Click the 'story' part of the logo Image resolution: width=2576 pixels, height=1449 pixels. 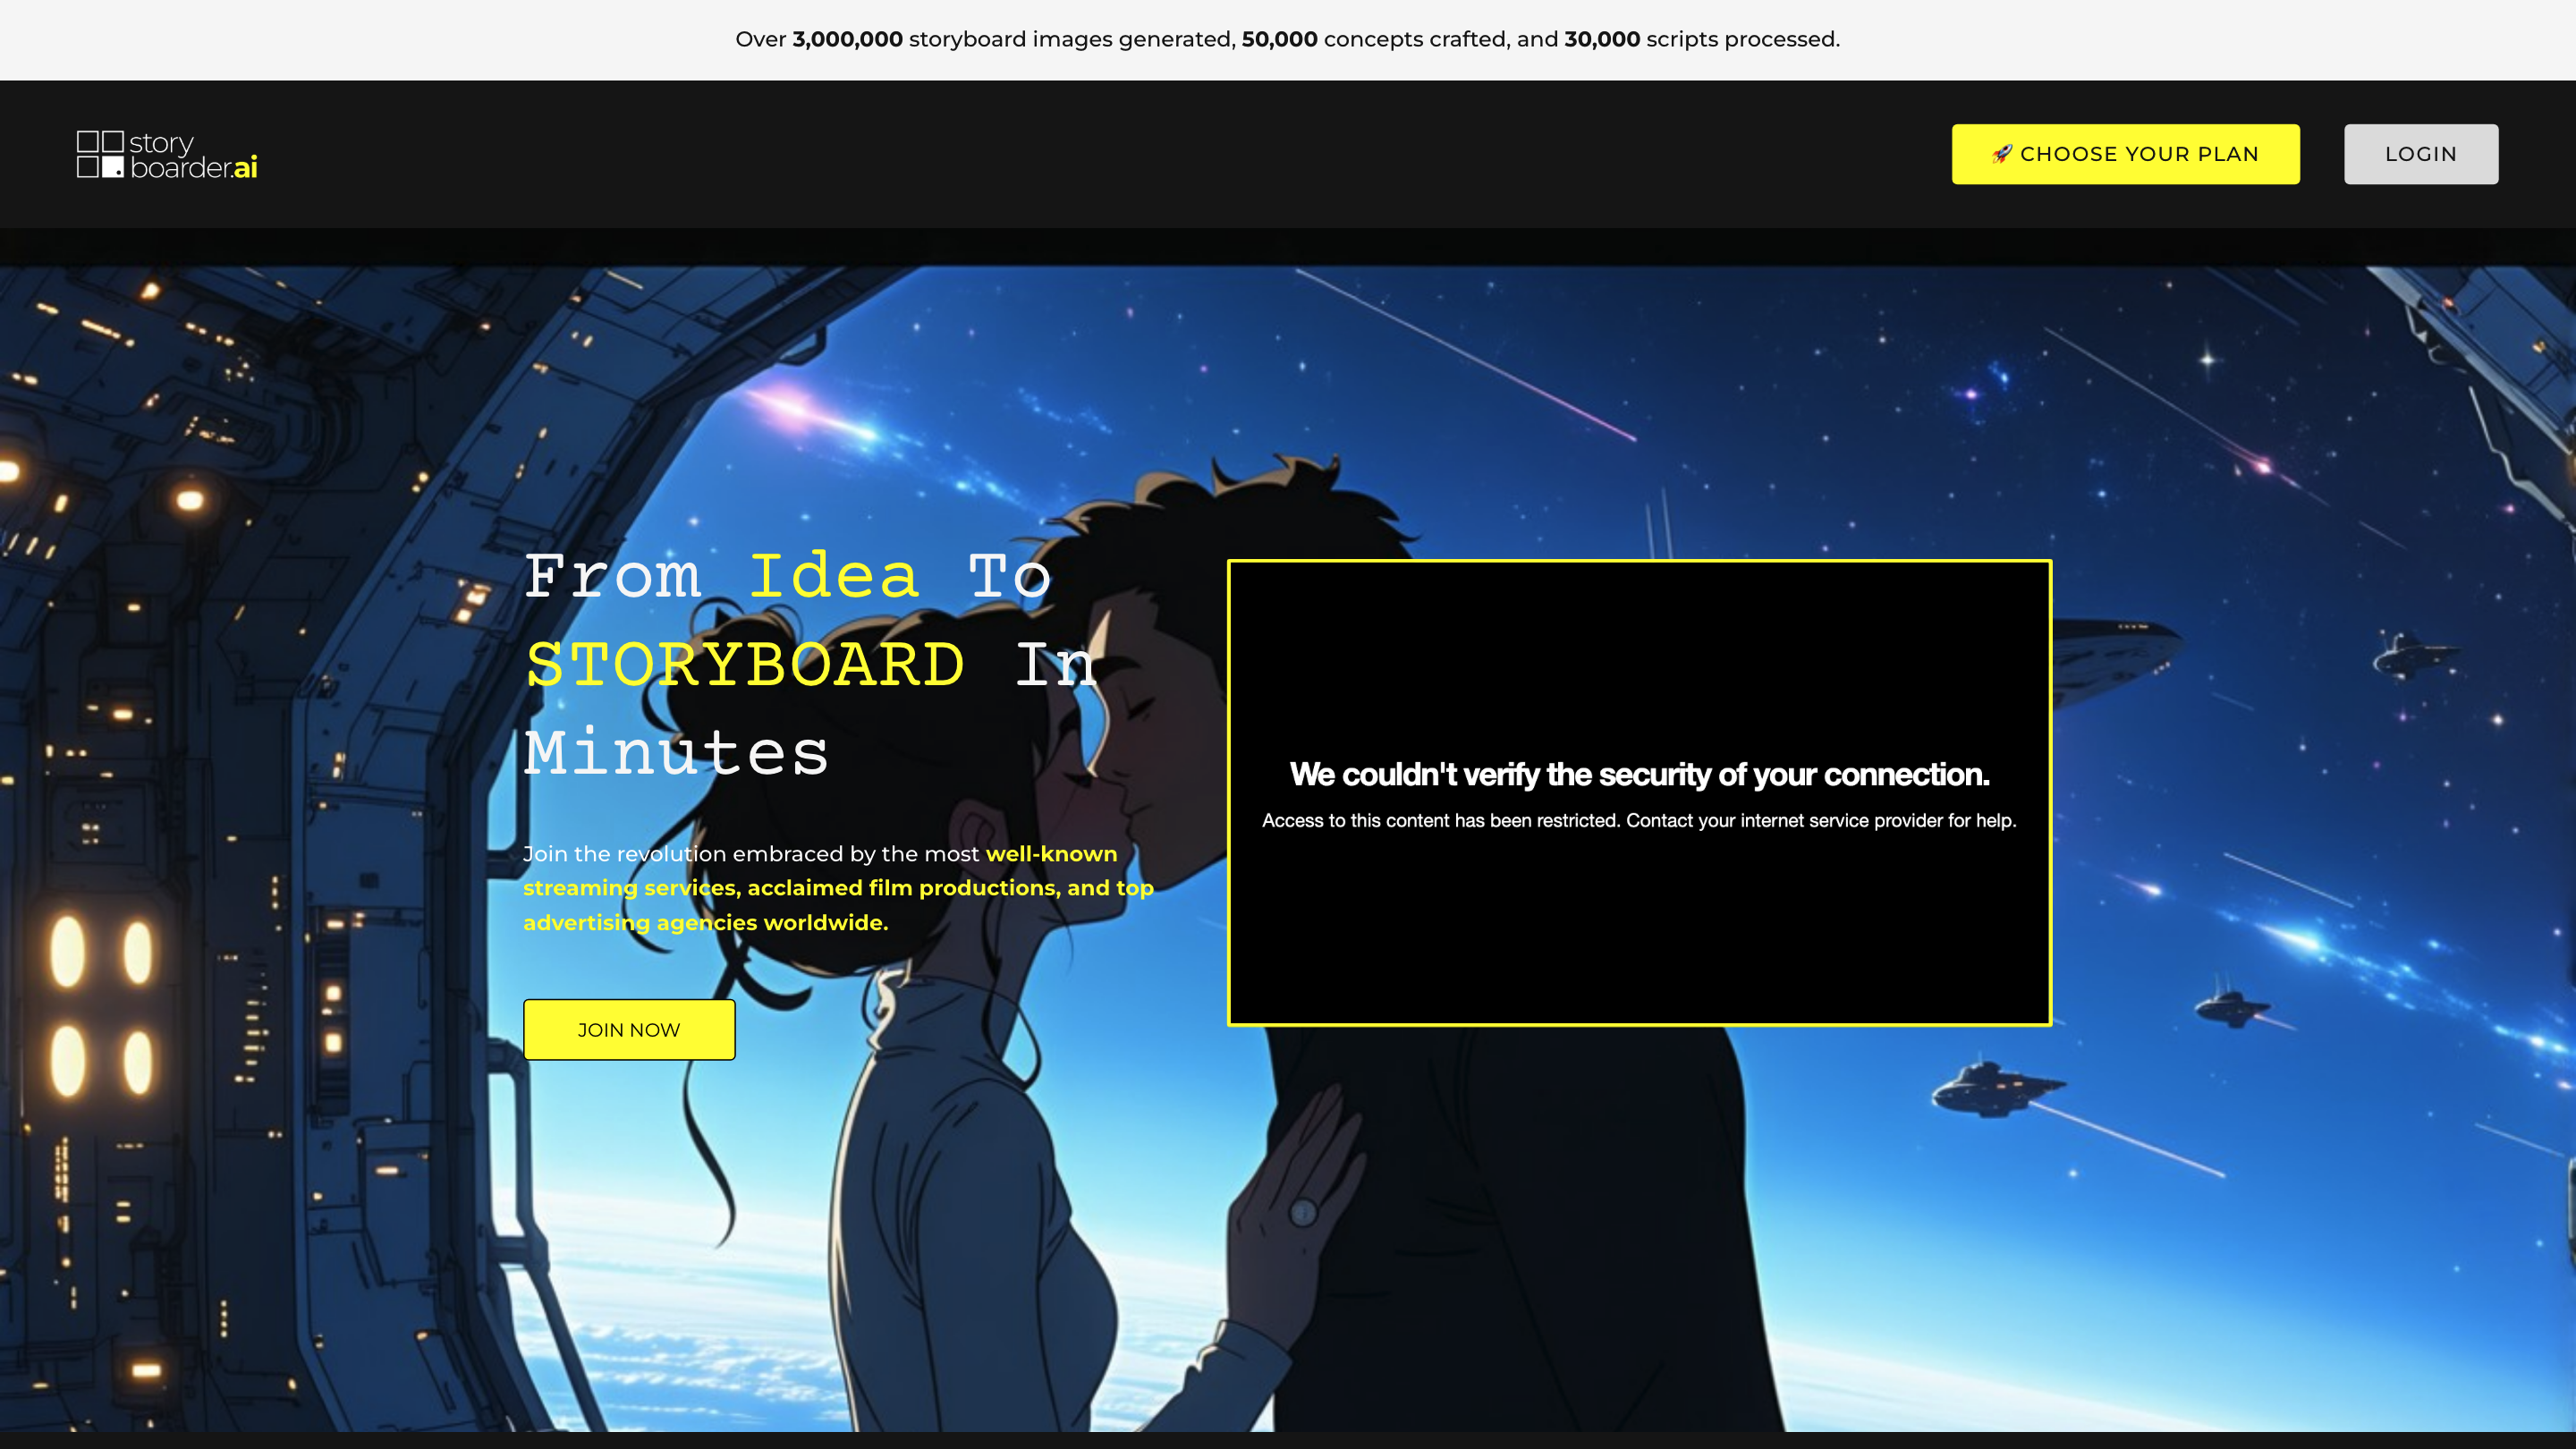pos(162,146)
